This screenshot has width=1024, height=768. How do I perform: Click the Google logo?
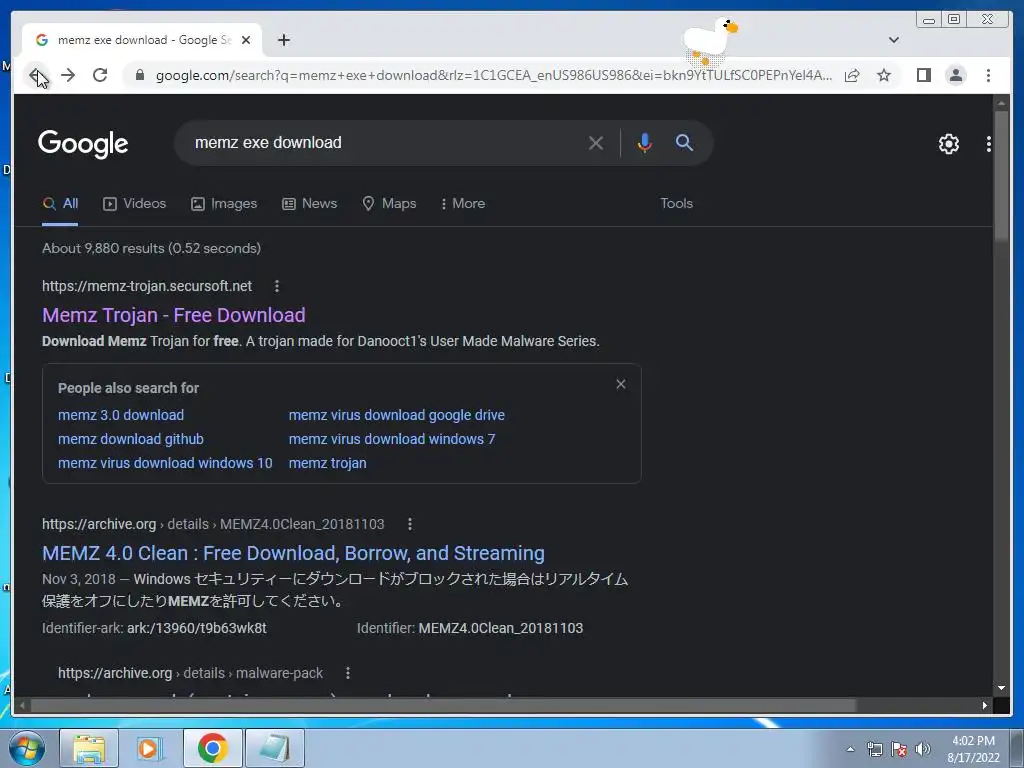coord(83,144)
